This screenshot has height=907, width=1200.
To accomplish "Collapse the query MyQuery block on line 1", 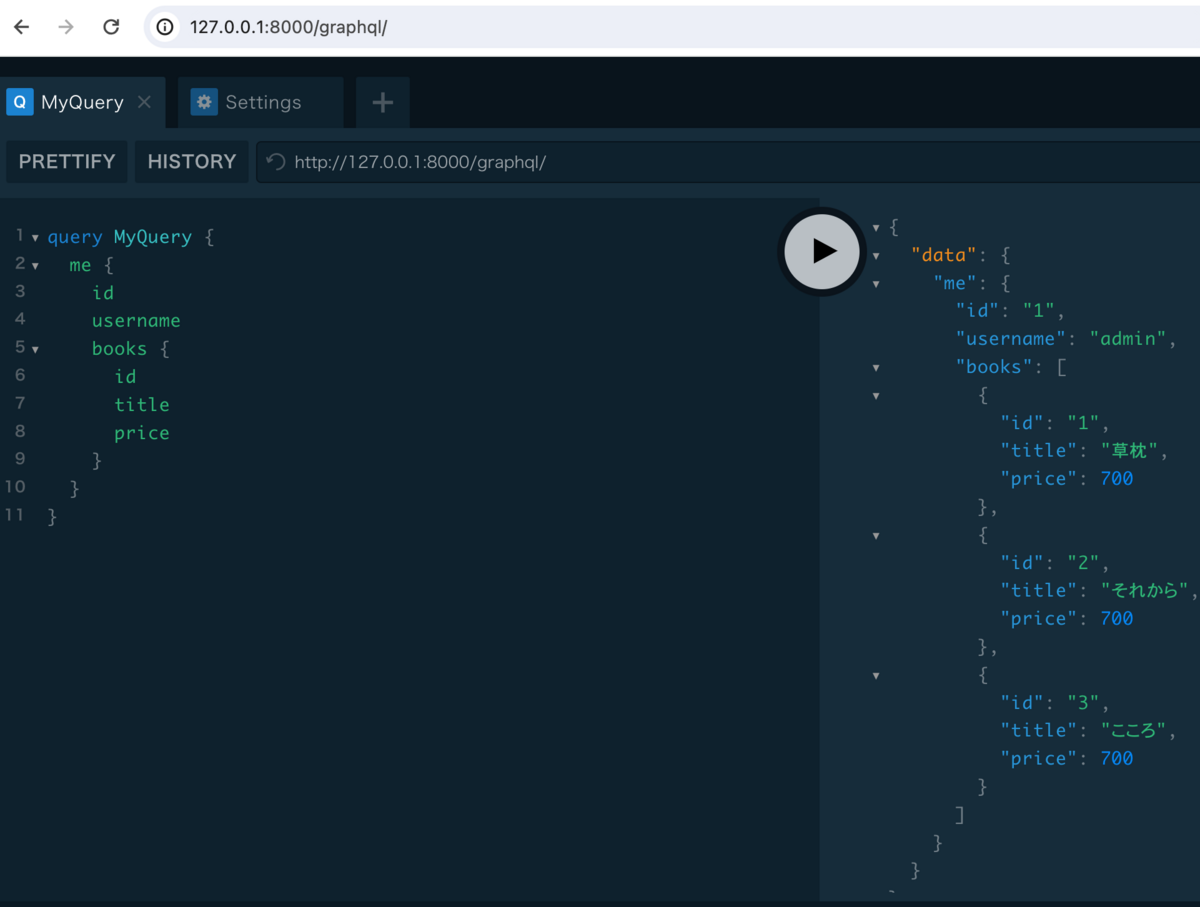I will pos(36,238).
